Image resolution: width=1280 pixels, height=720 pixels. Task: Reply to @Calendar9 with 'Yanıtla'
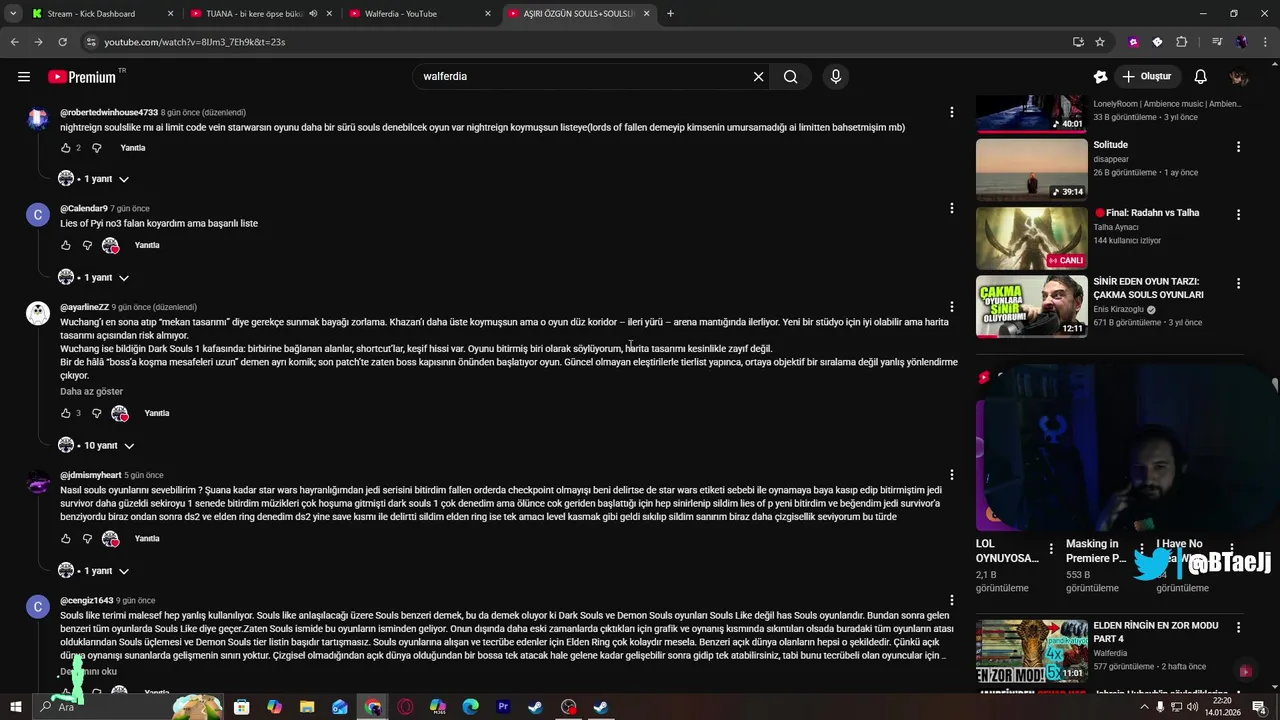pos(147,245)
